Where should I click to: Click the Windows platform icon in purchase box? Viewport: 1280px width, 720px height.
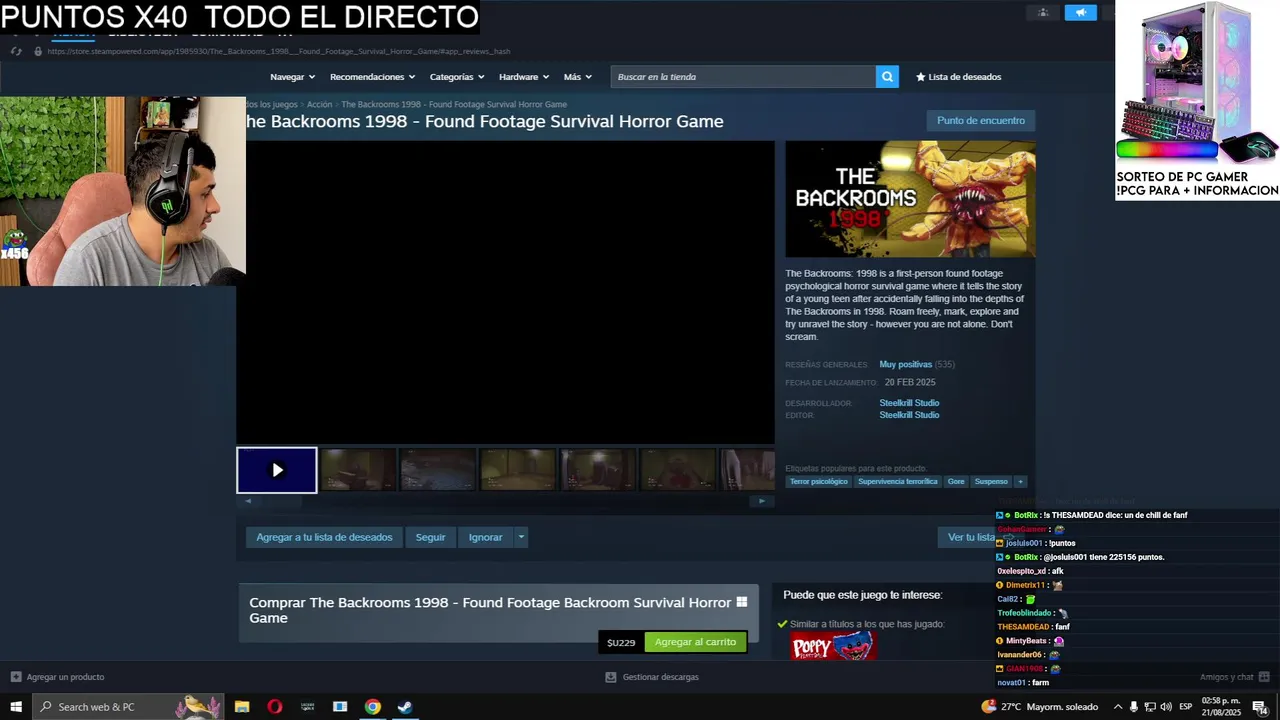[x=742, y=602]
